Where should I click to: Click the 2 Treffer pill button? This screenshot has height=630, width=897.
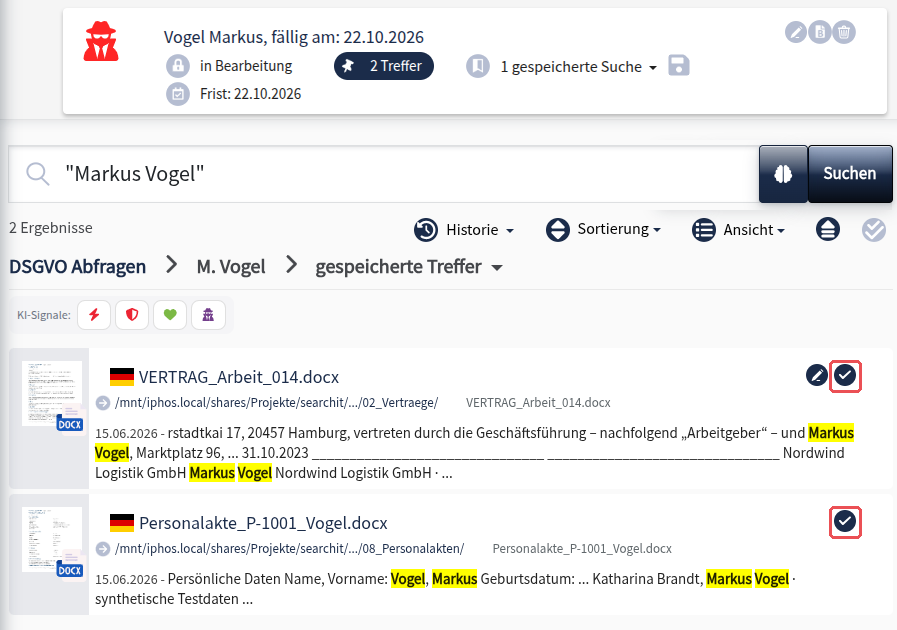coord(384,66)
